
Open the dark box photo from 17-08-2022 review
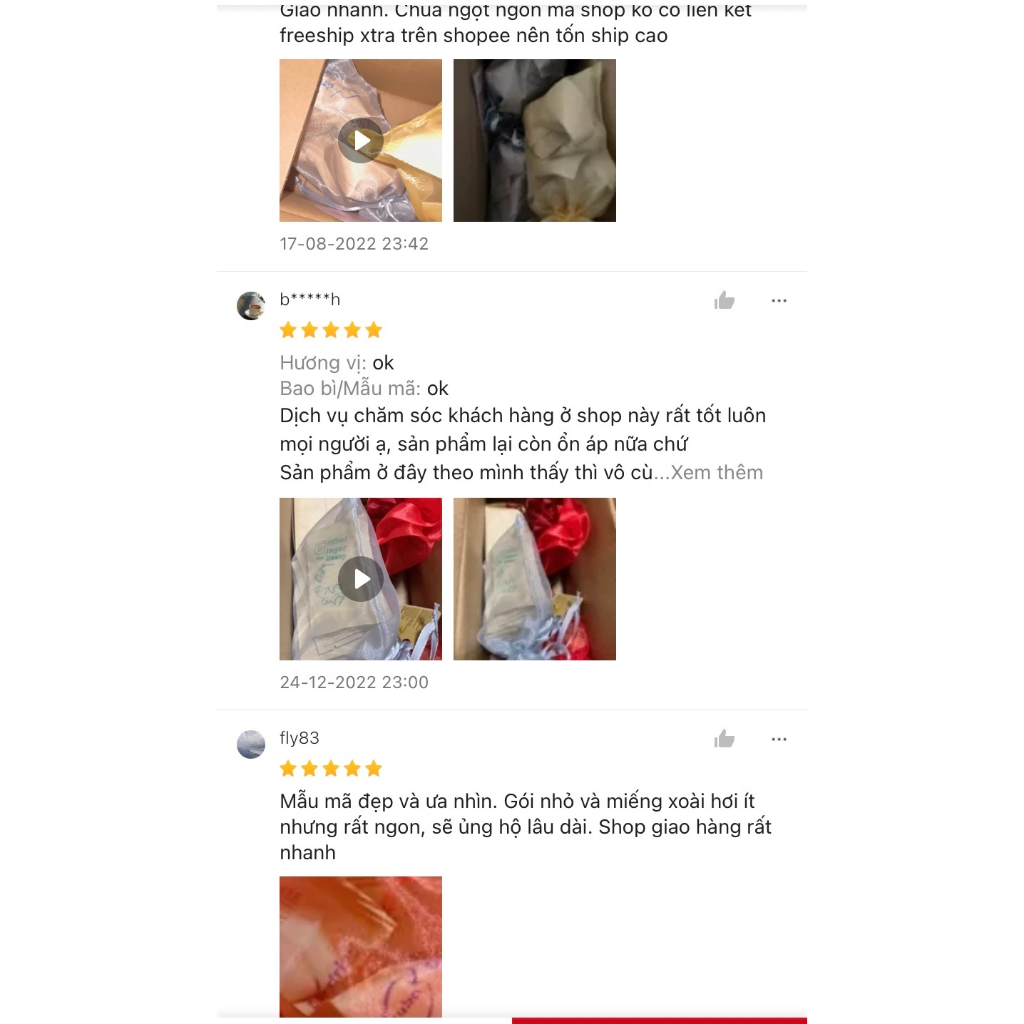click(x=534, y=140)
